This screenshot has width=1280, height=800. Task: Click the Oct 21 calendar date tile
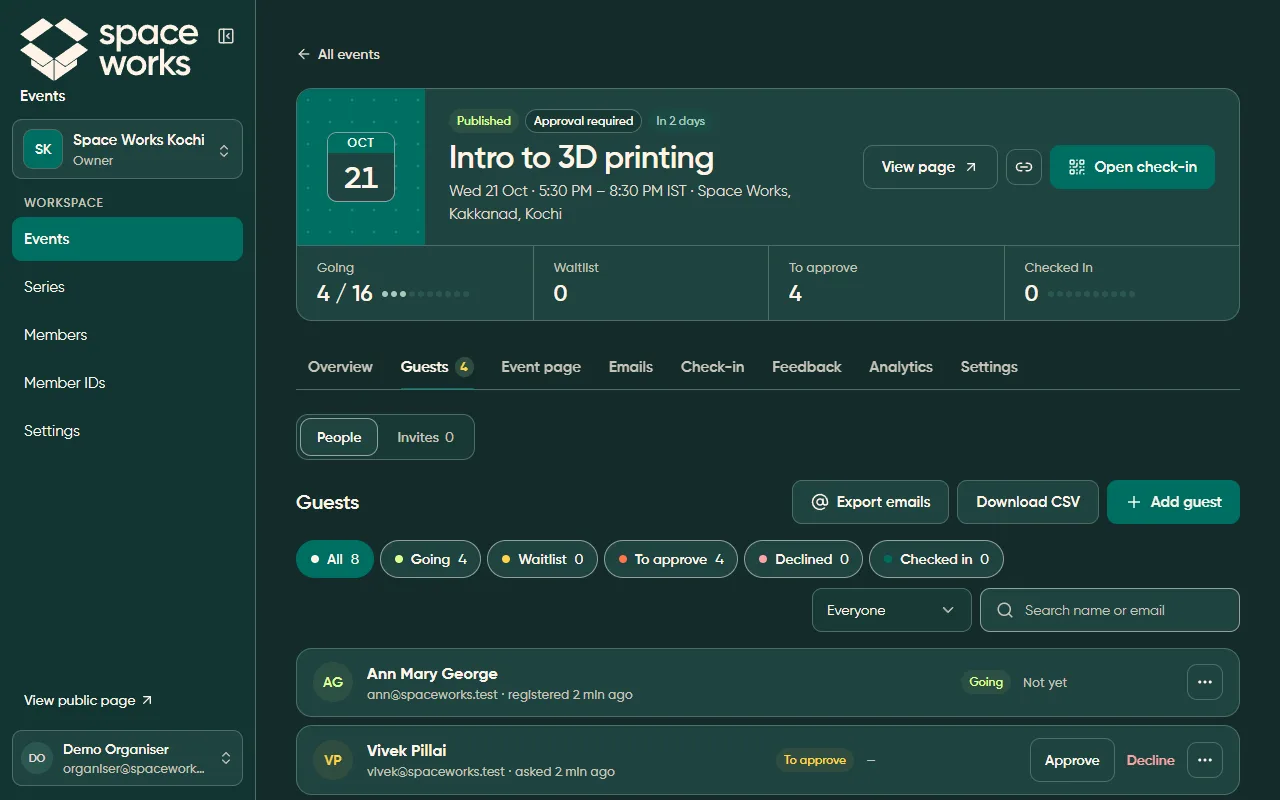(x=361, y=167)
